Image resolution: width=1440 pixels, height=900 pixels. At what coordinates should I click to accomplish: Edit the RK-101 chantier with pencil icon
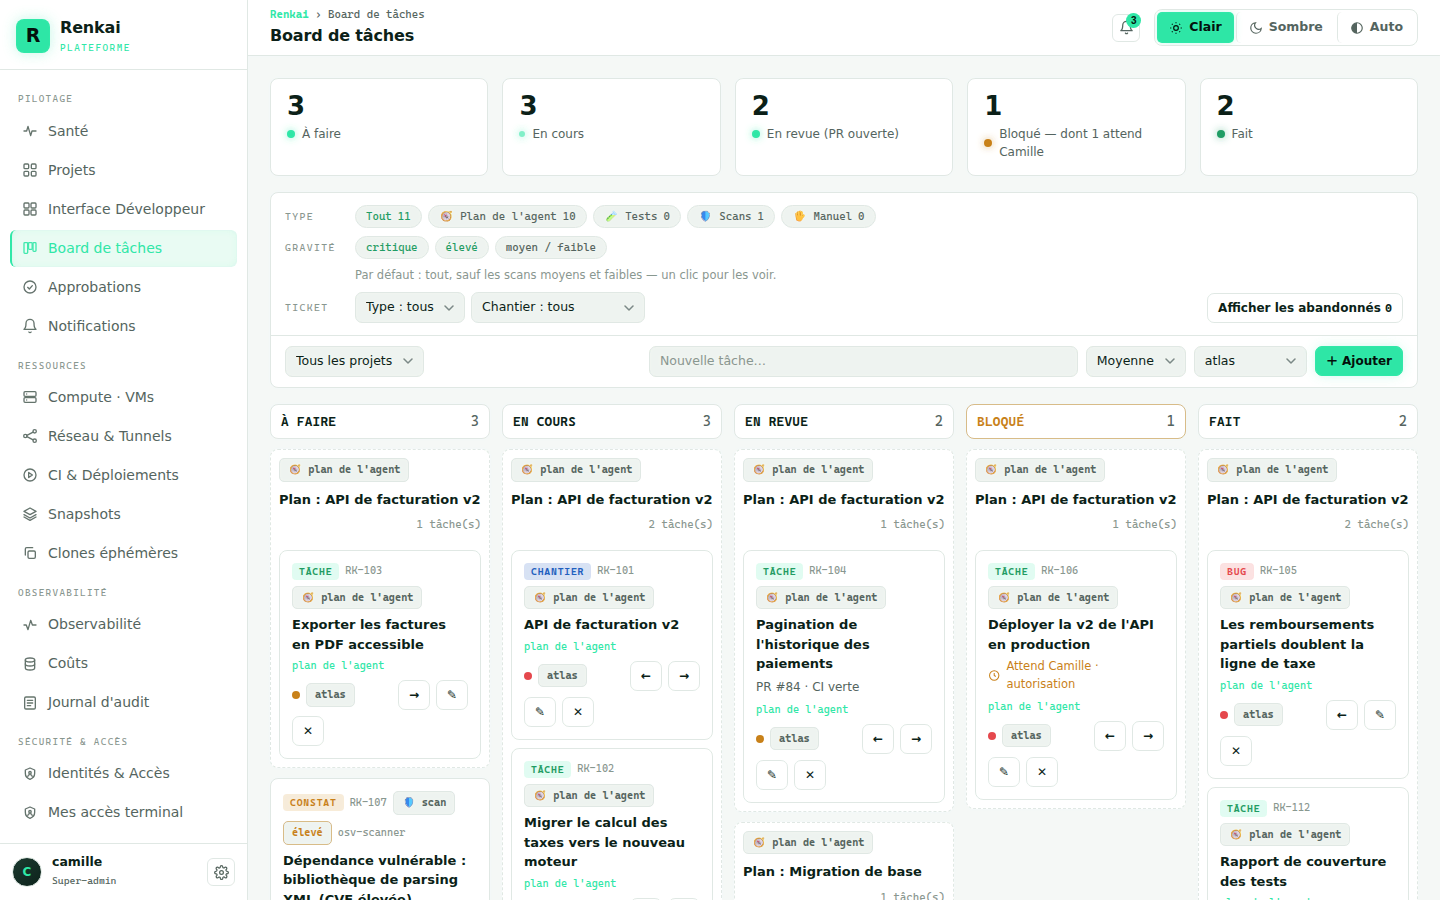540,712
